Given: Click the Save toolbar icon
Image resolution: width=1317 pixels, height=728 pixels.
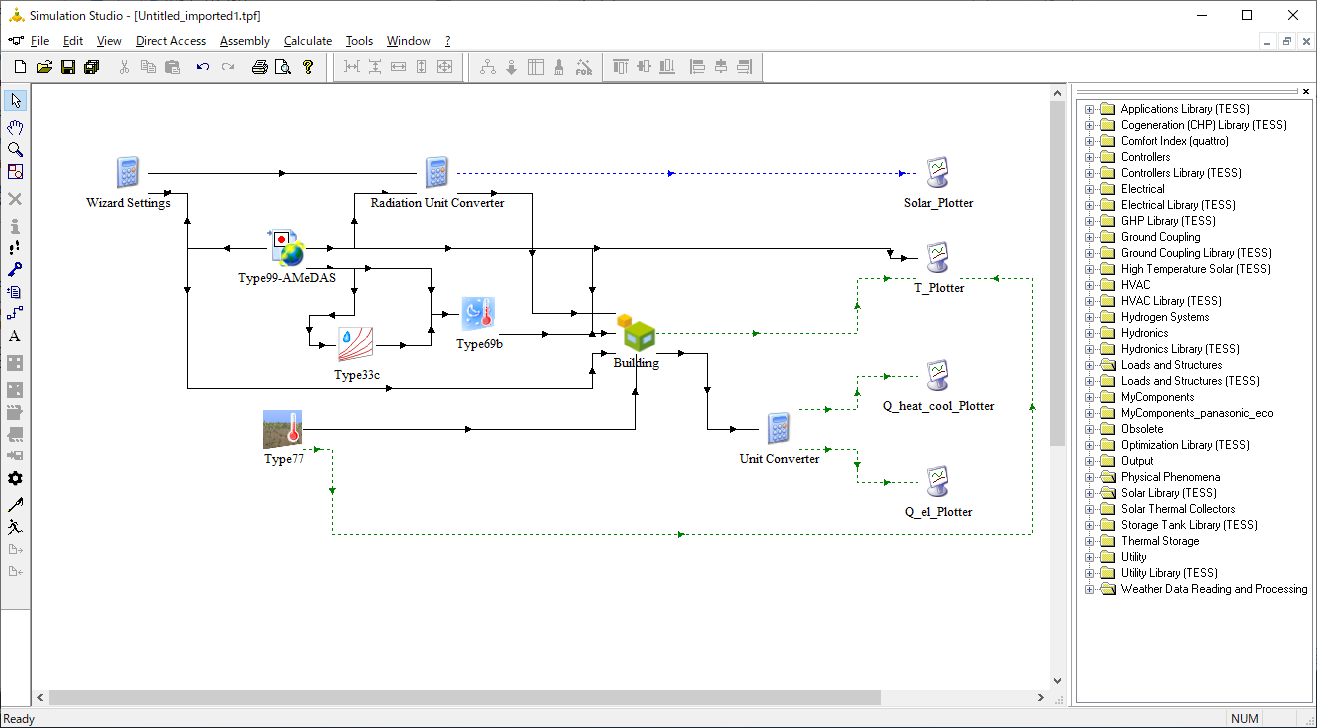Looking at the screenshot, I should tap(68, 67).
